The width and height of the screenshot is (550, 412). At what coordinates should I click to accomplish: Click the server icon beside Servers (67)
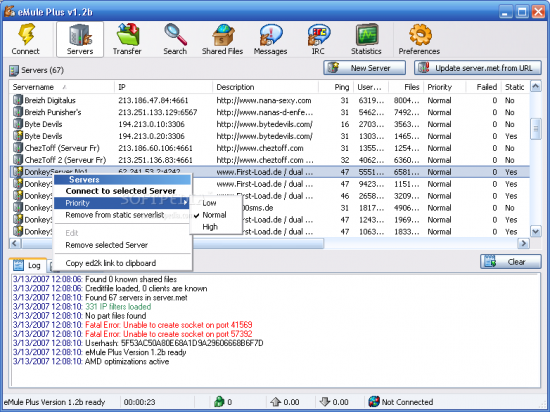tap(14, 70)
